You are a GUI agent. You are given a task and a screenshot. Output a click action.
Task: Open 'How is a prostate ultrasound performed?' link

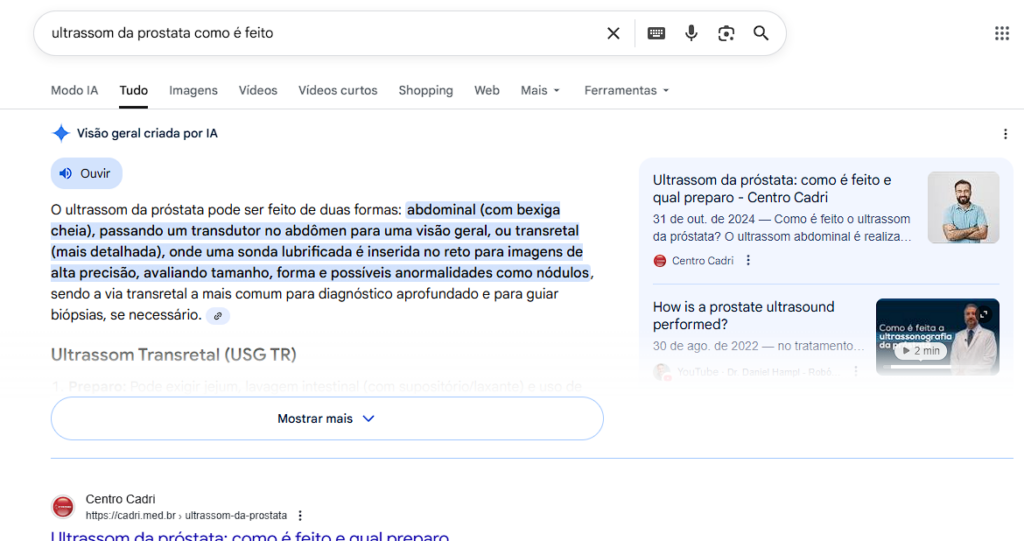coord(743,315)
